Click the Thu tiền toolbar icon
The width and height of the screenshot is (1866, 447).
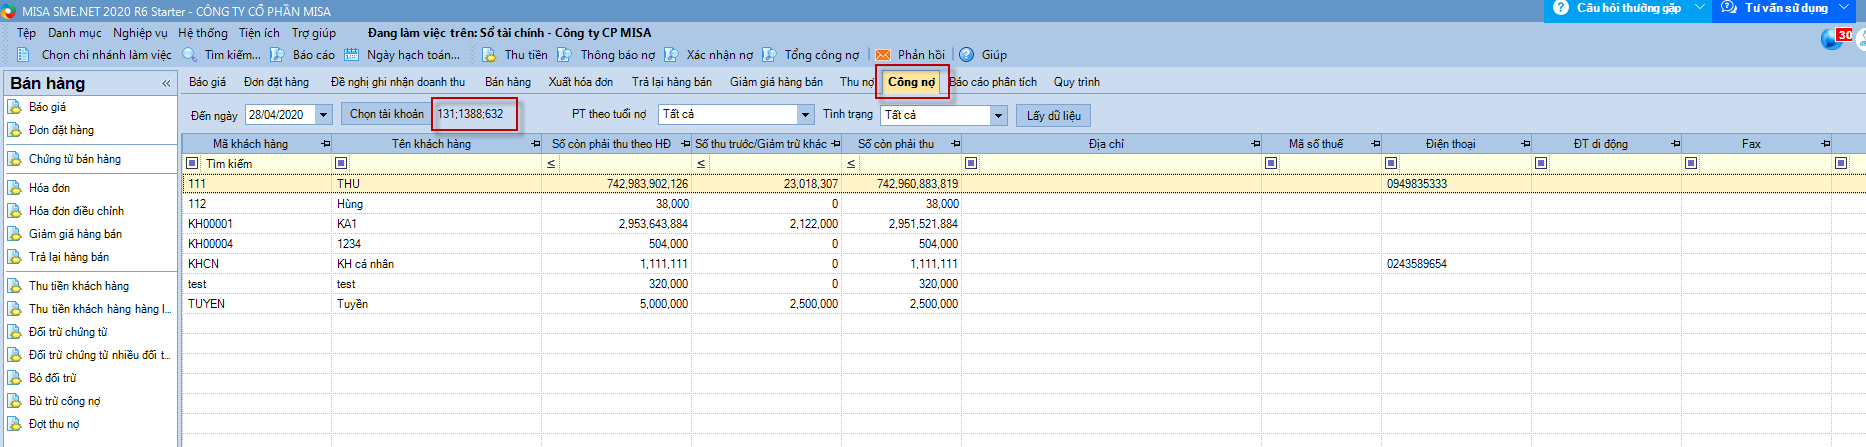[489, 55]
